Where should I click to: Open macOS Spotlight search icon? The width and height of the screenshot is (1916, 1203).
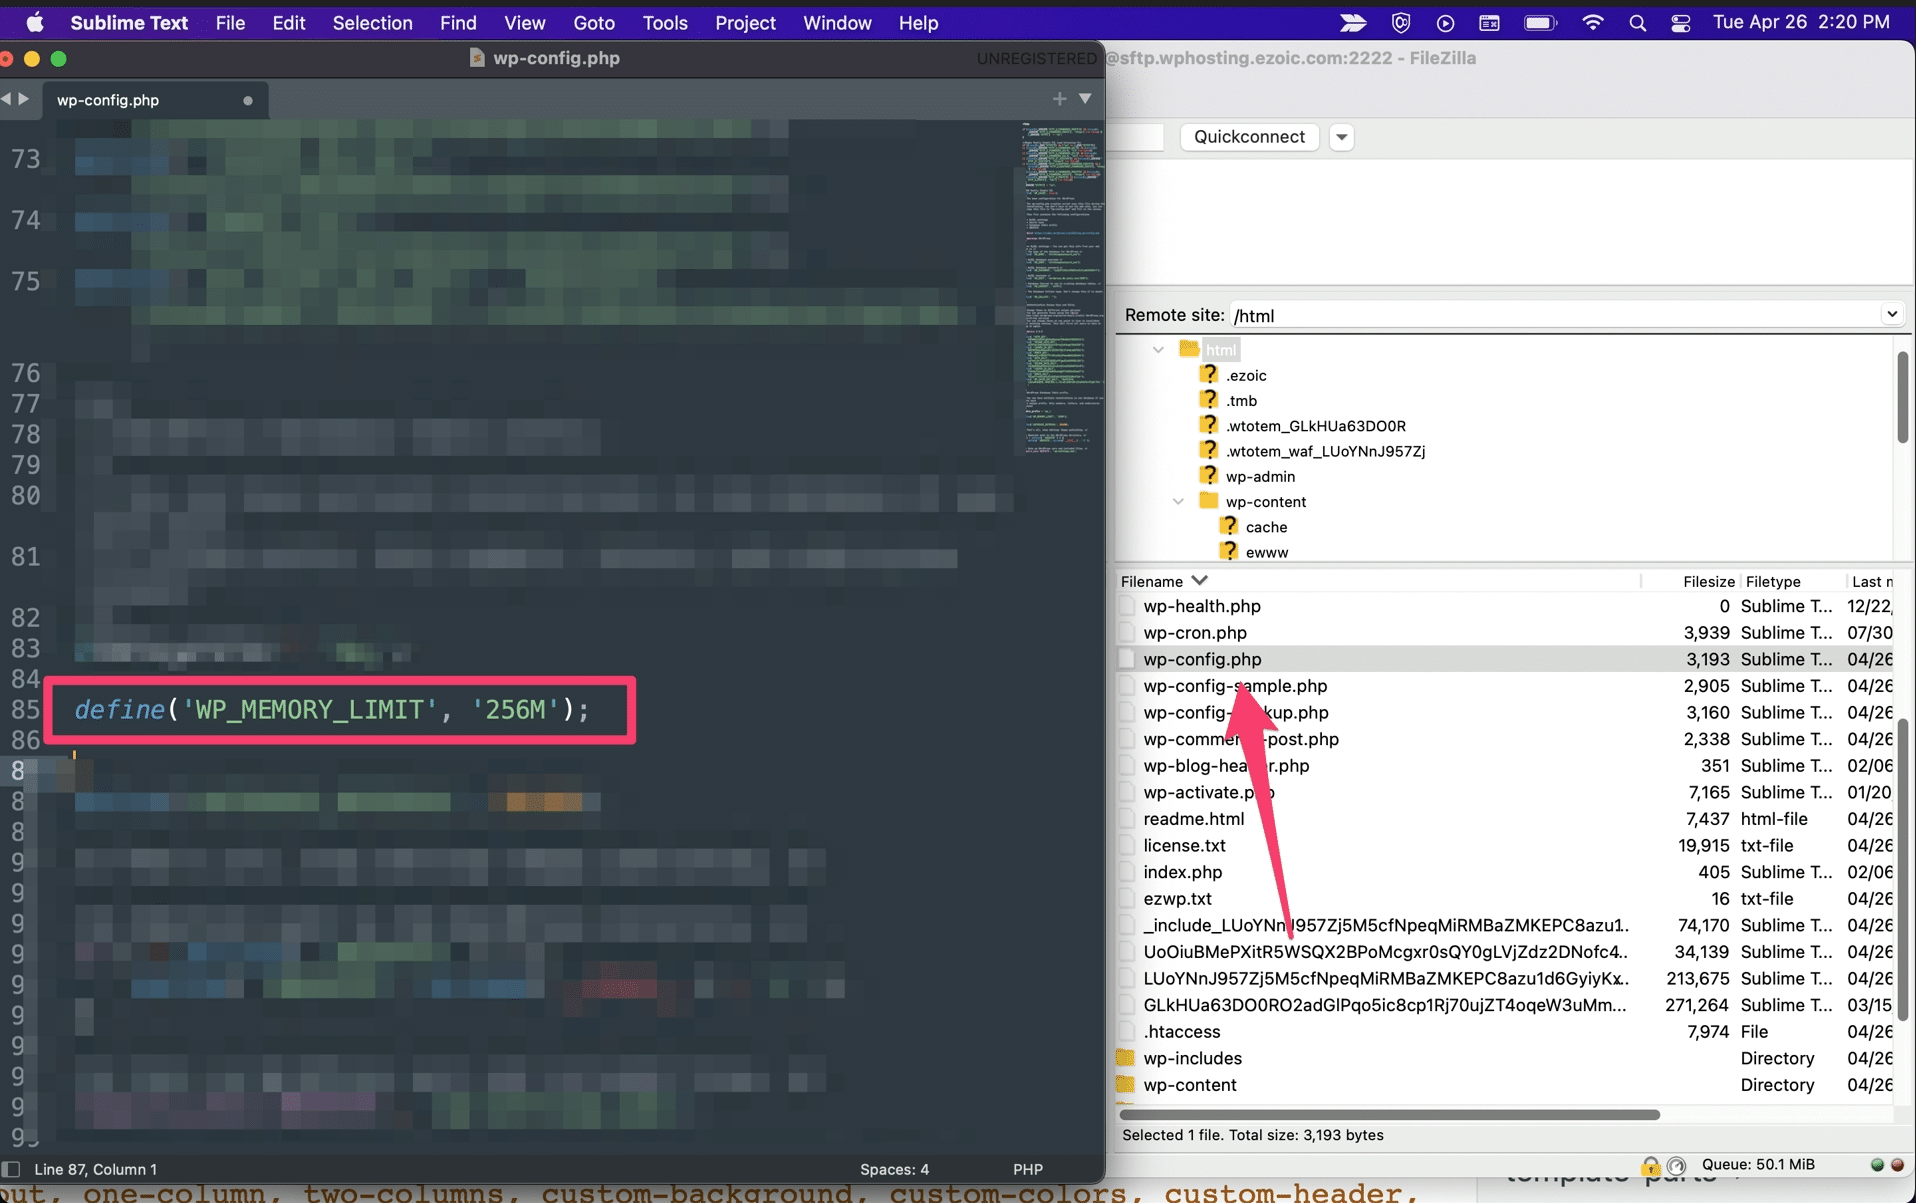coord(1637,23)
